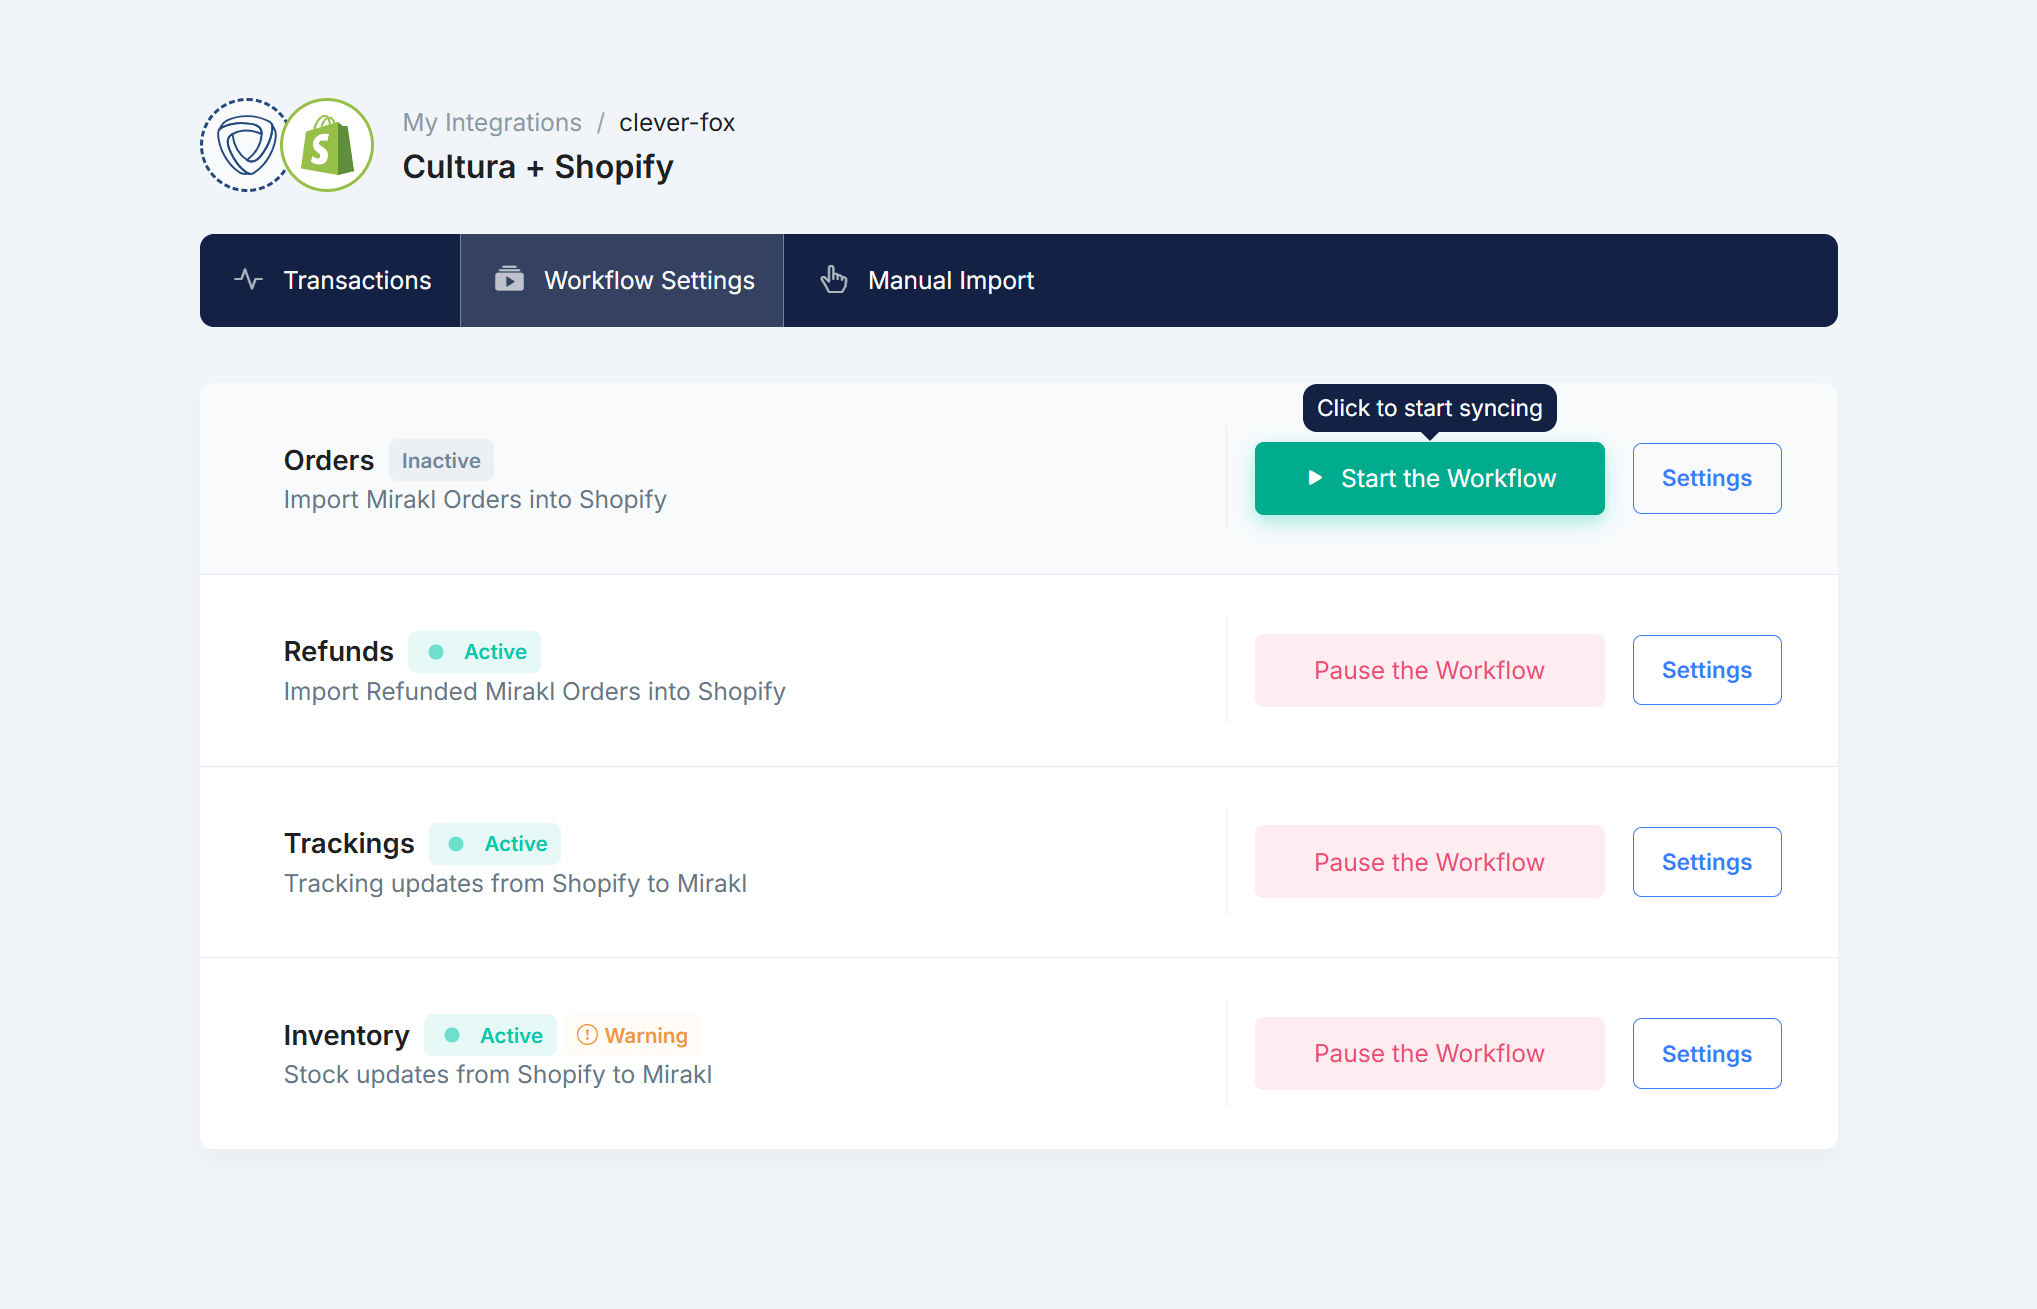This screenshot has width=2037, height=1309.
Task: Click the green dot in Trackings Active badge
Action: (456, 844)
